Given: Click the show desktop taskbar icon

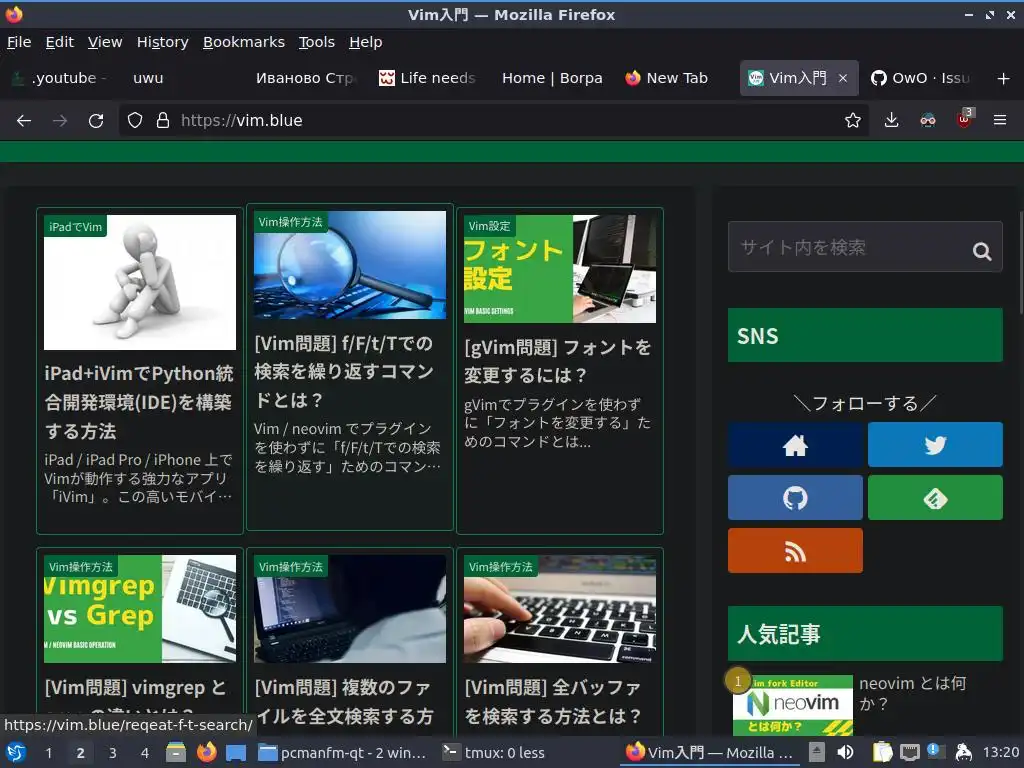Looking at the screenshot, I should 236,753.
